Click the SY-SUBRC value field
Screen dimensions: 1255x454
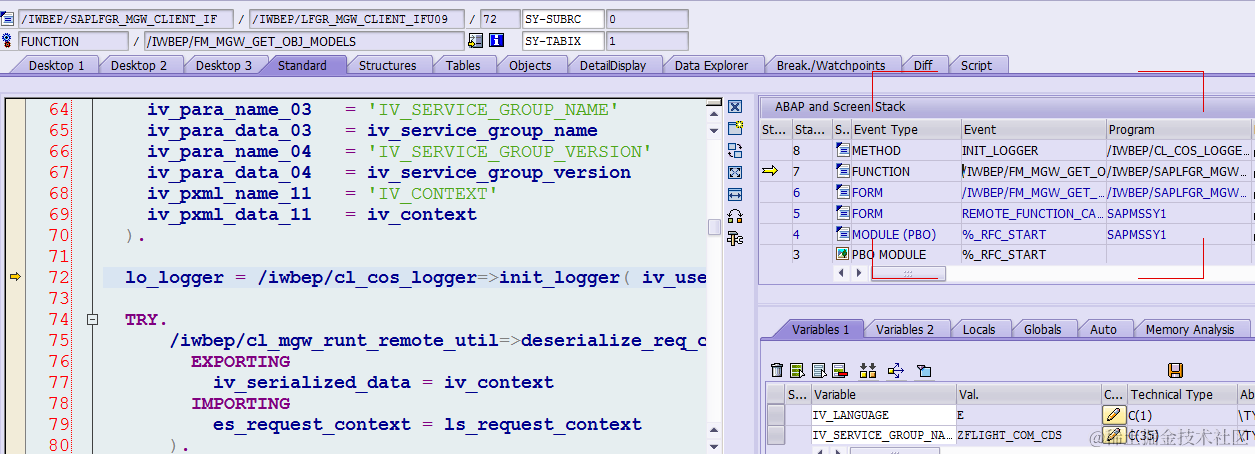tap(647, 19)
